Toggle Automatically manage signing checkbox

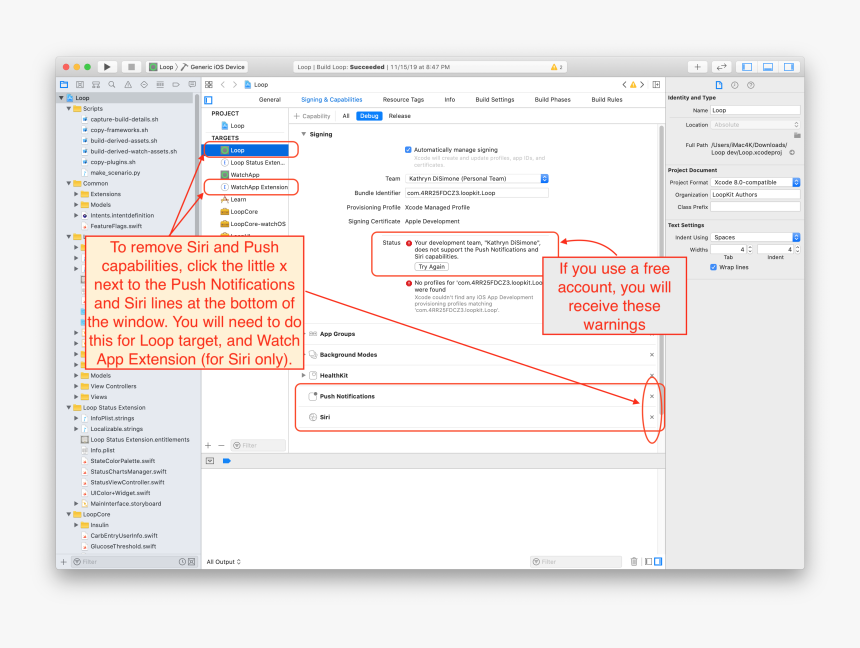click(408, 149)
